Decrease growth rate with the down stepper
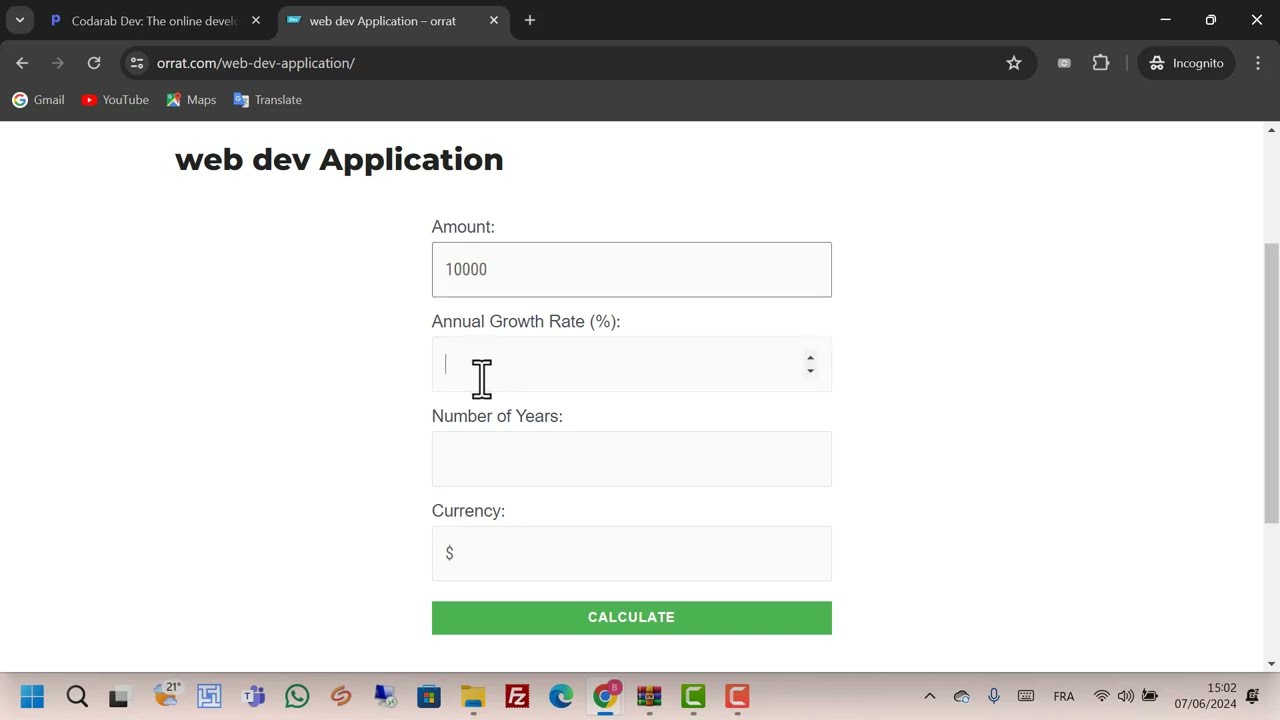Screen dimensions: 1280x720 810,371
